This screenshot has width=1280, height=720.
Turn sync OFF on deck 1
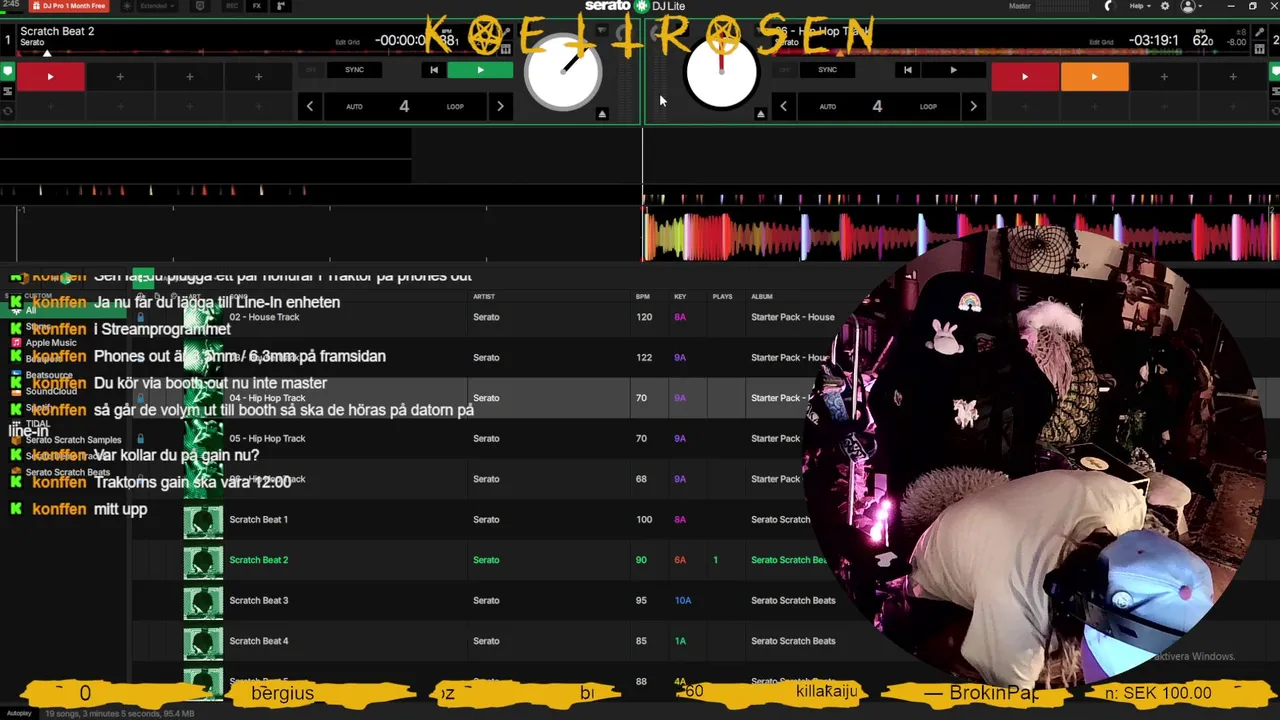click(x=311, y=70)
